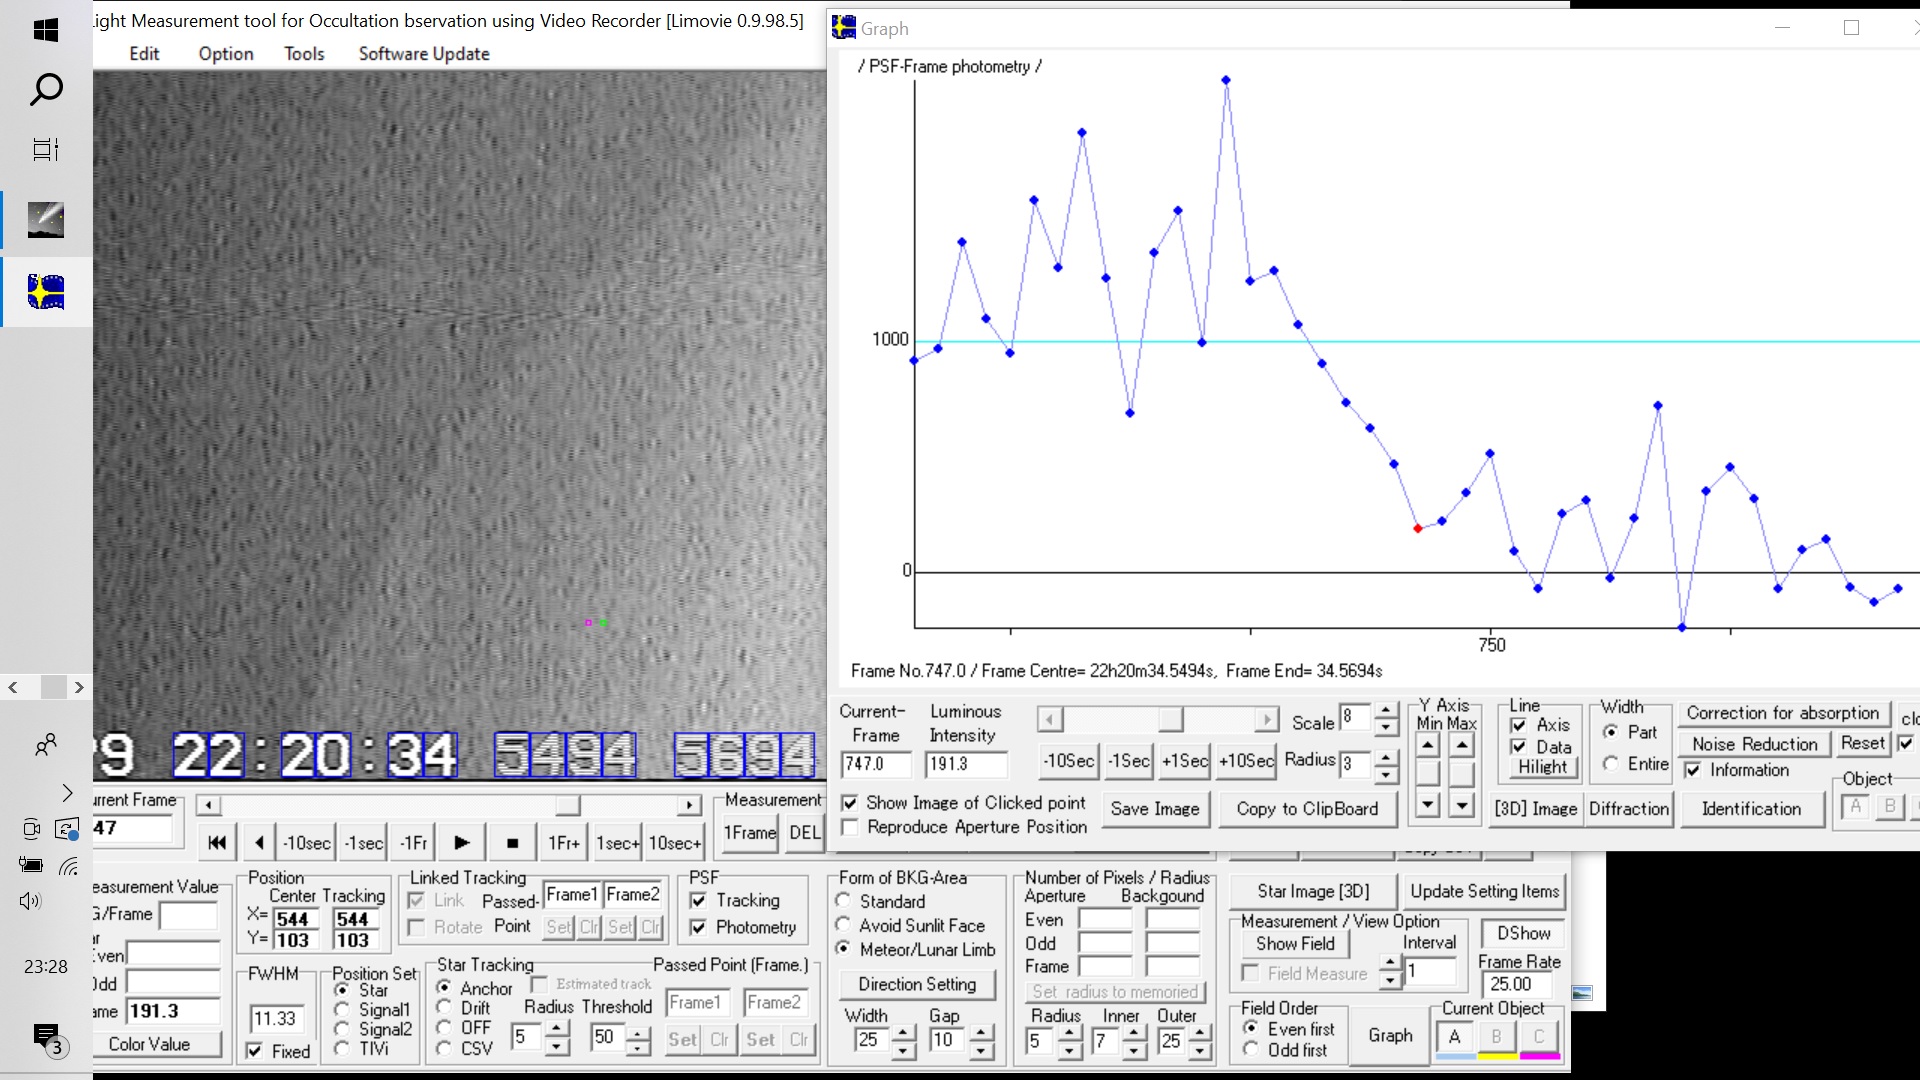Increase the graph Scale spinner value
This screenshot has width=1920, height=1080.
[x=1385, y=711]
